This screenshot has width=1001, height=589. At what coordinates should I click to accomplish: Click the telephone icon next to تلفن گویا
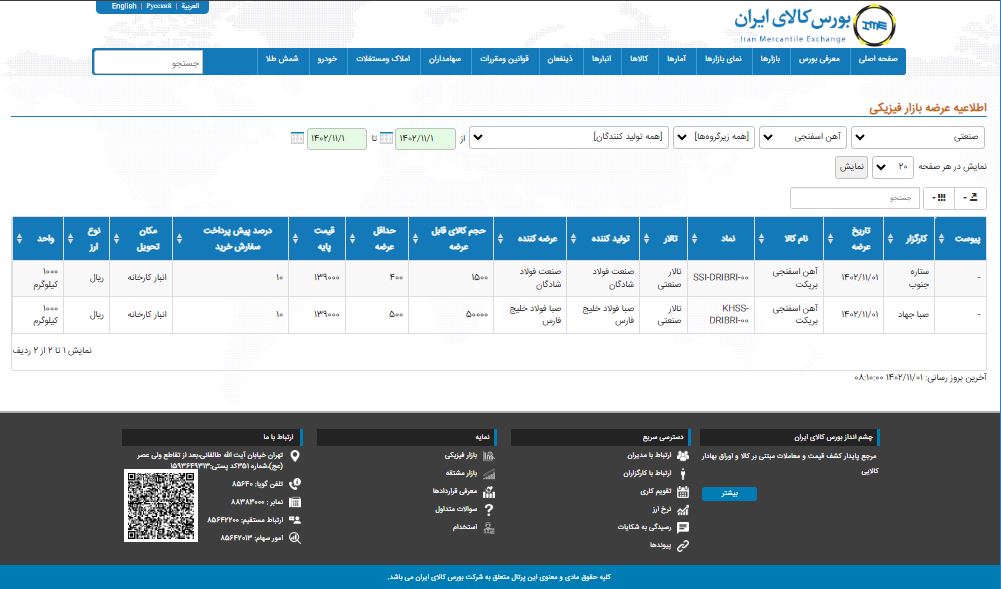tap(295, 484)
